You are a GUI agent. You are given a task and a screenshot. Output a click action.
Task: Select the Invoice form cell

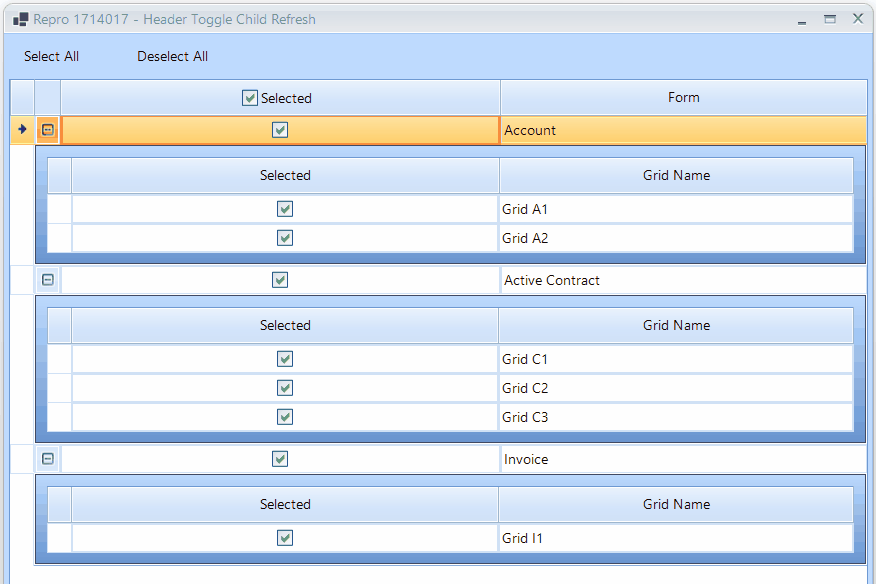coord(683,459)
